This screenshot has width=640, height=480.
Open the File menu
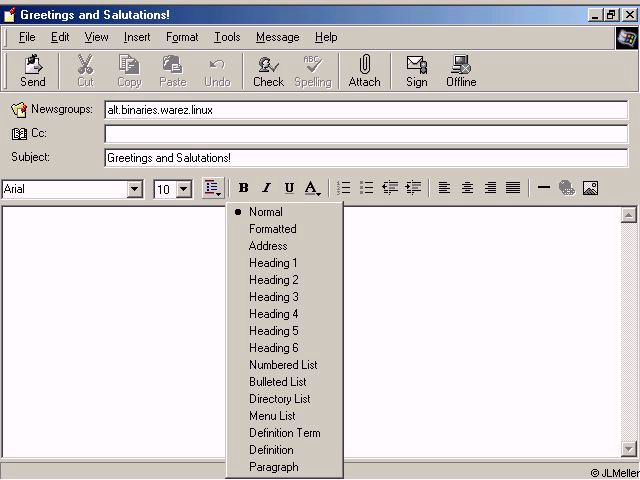coord(27,37)
